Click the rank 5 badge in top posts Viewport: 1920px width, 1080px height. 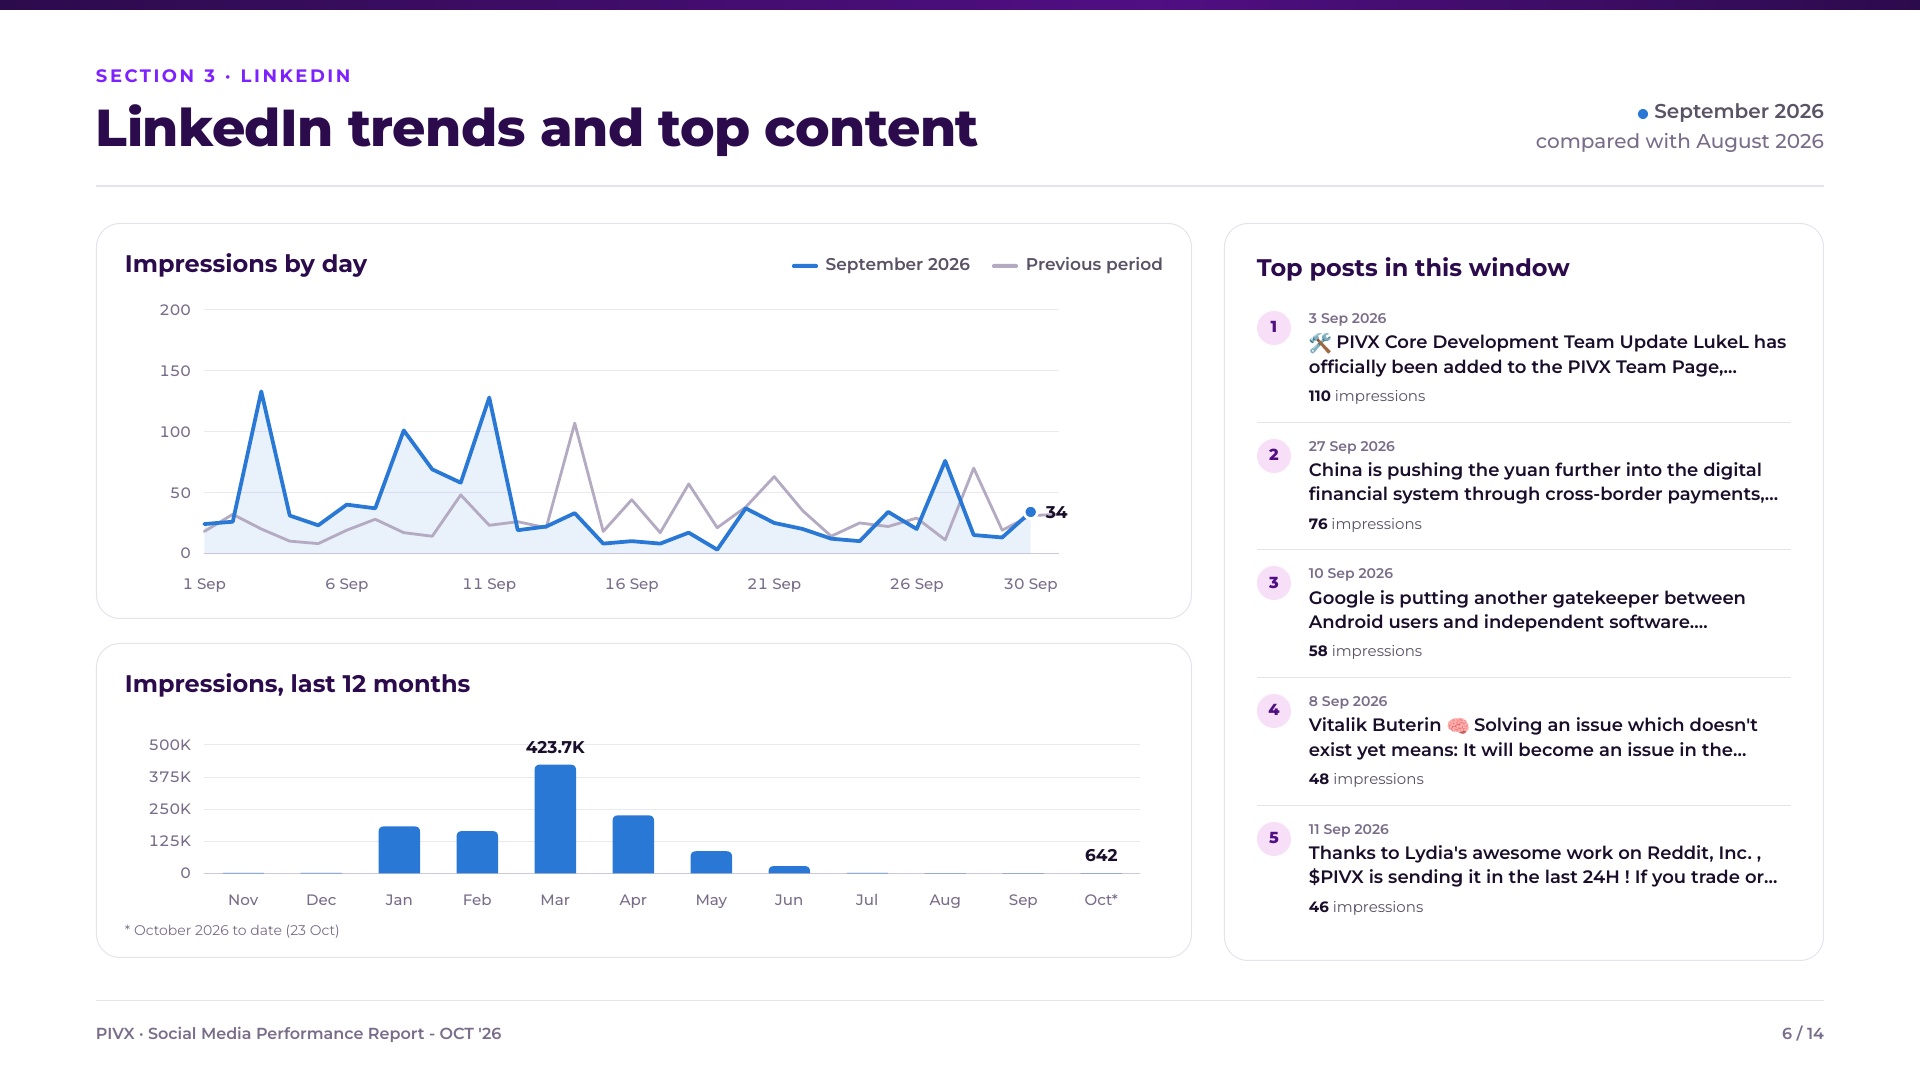point(1273,838)
